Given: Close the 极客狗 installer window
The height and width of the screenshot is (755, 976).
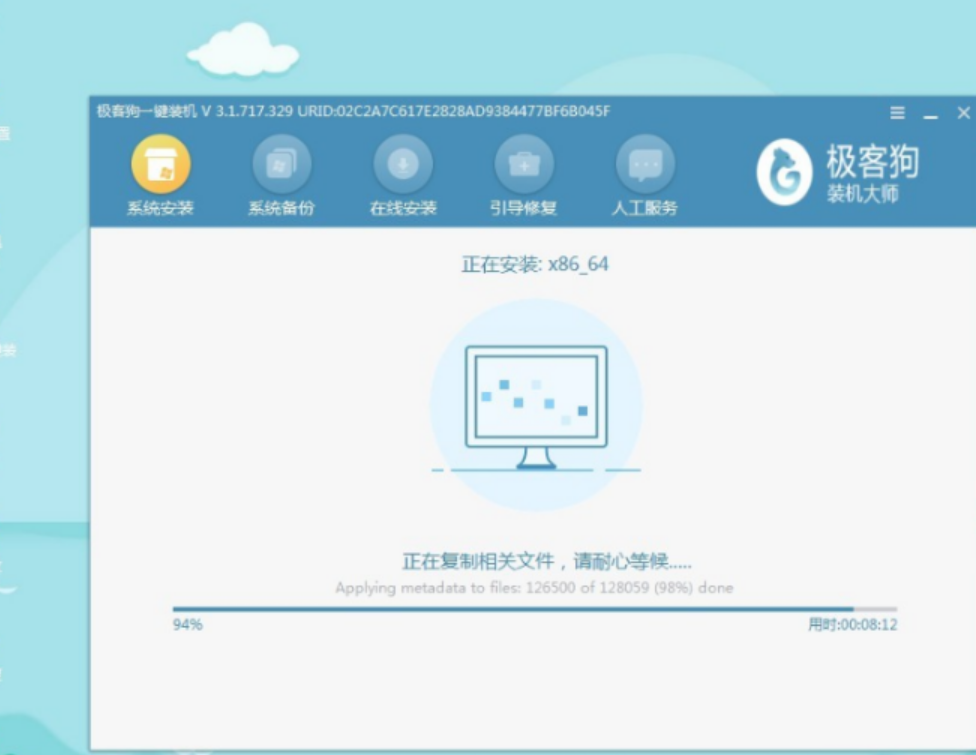Looking at the screenshot, I should coord(964,113).
